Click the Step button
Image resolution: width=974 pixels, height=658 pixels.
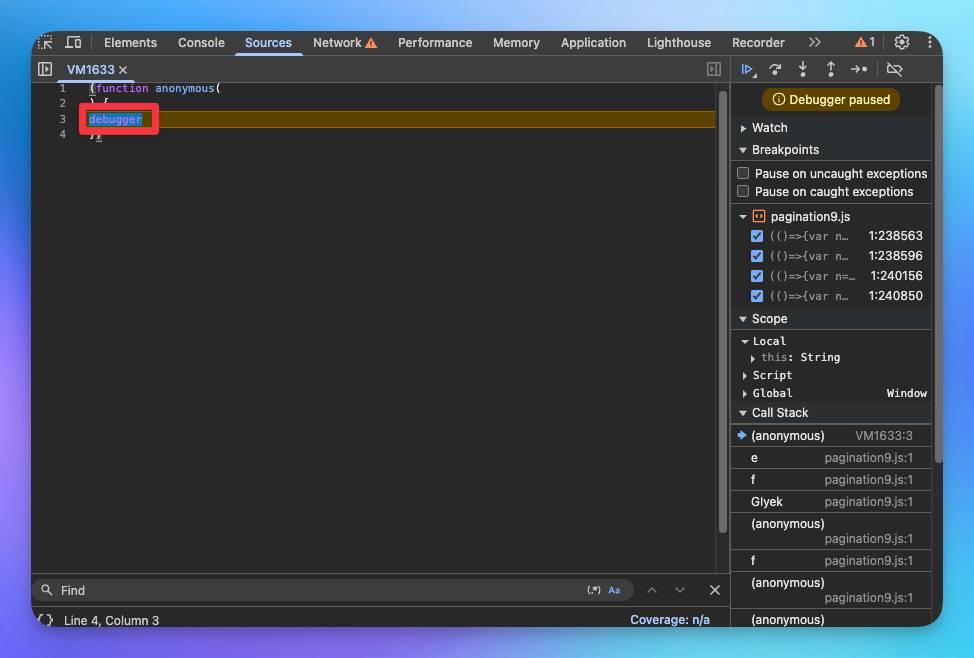point(858,70)
